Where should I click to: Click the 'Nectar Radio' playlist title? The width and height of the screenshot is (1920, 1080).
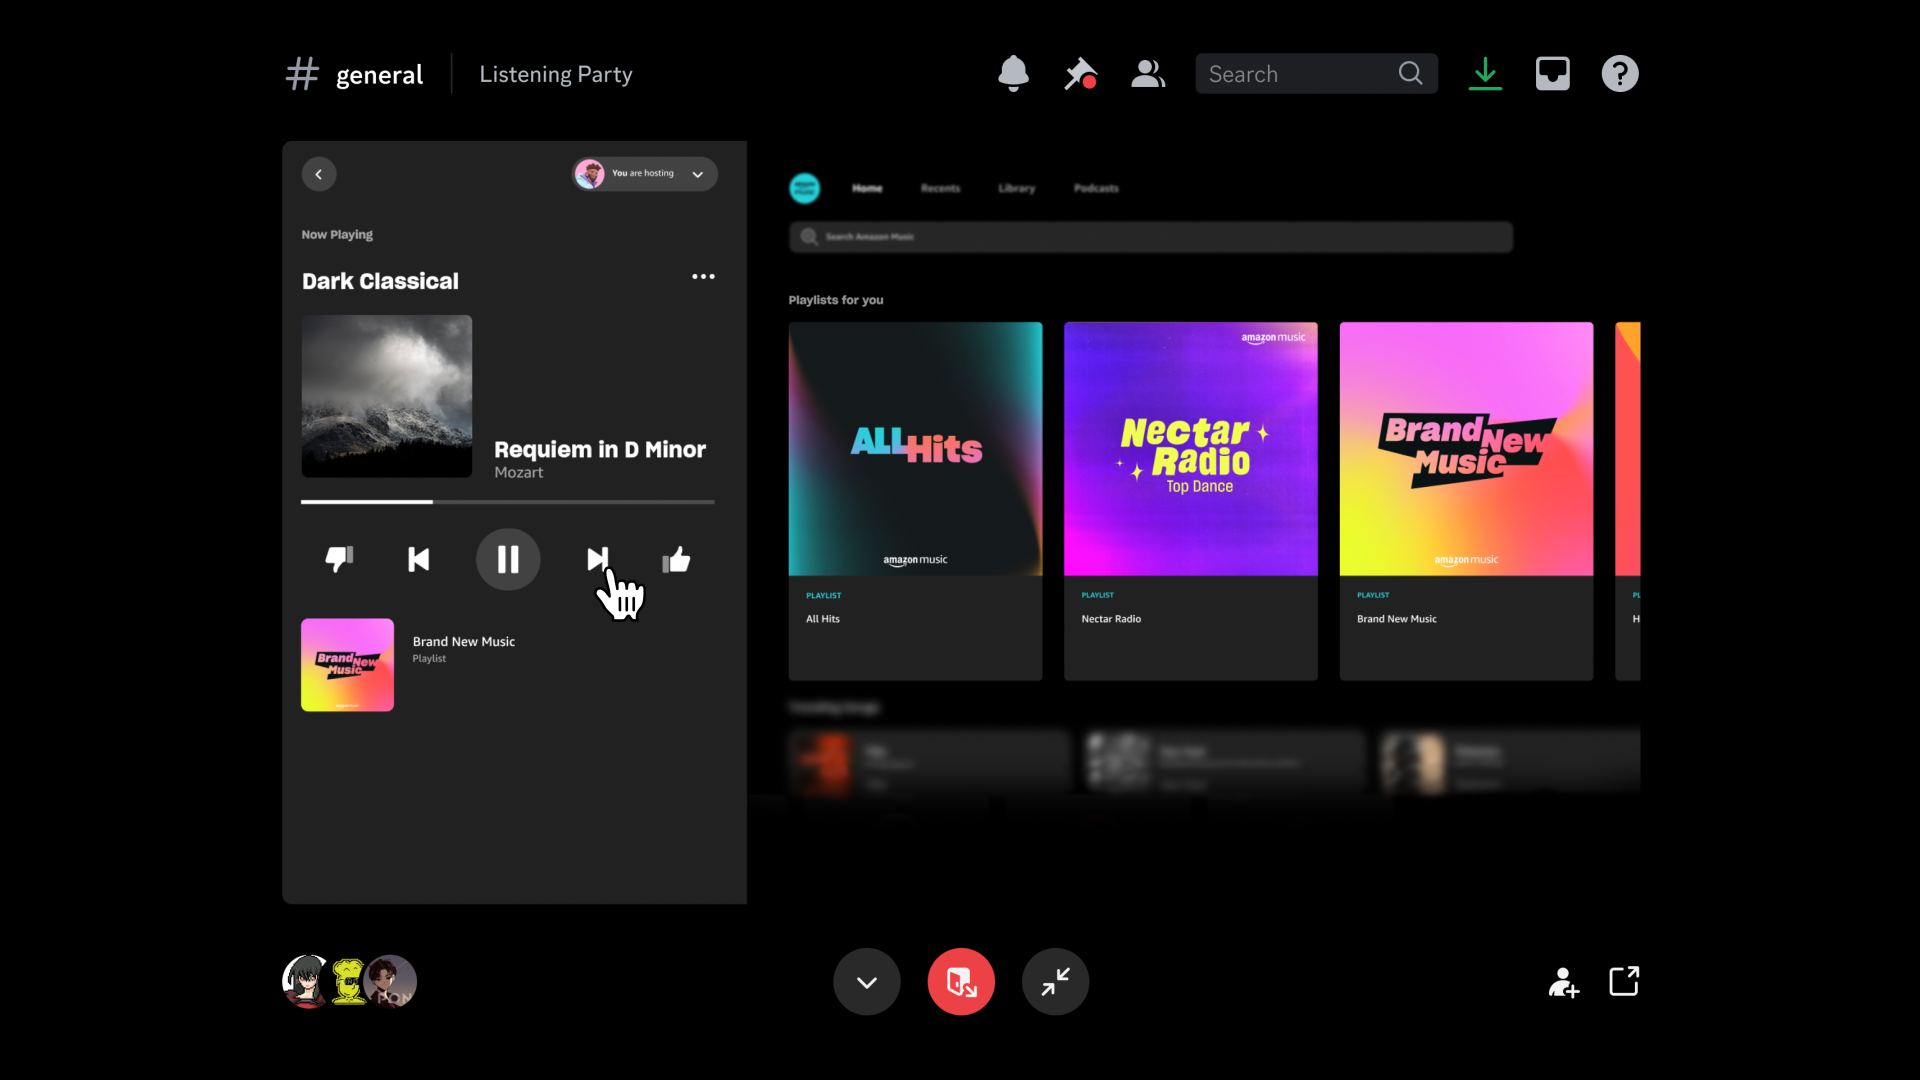pos(1111,619)
